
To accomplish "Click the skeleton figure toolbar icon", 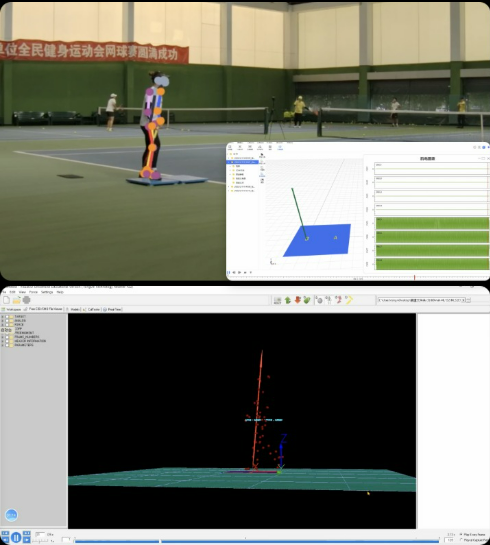I will pos(329,300).
